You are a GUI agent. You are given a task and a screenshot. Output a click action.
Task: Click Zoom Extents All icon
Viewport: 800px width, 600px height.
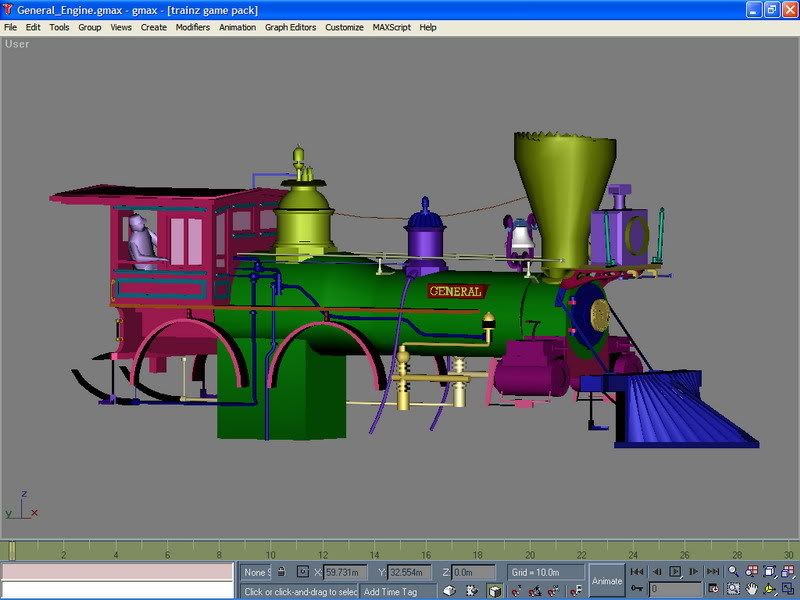click(x=788, y=571)
